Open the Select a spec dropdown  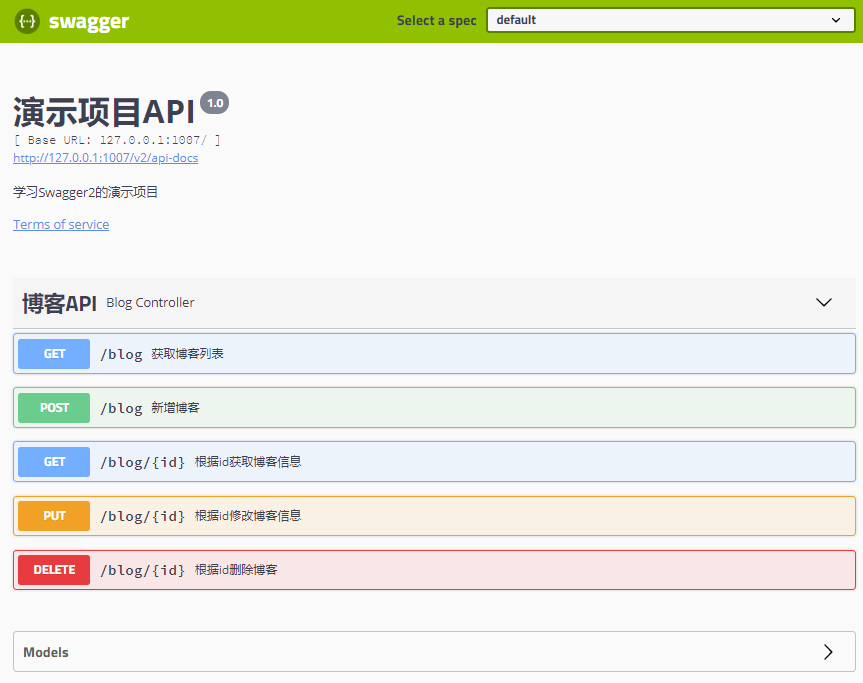coord(670,20)
